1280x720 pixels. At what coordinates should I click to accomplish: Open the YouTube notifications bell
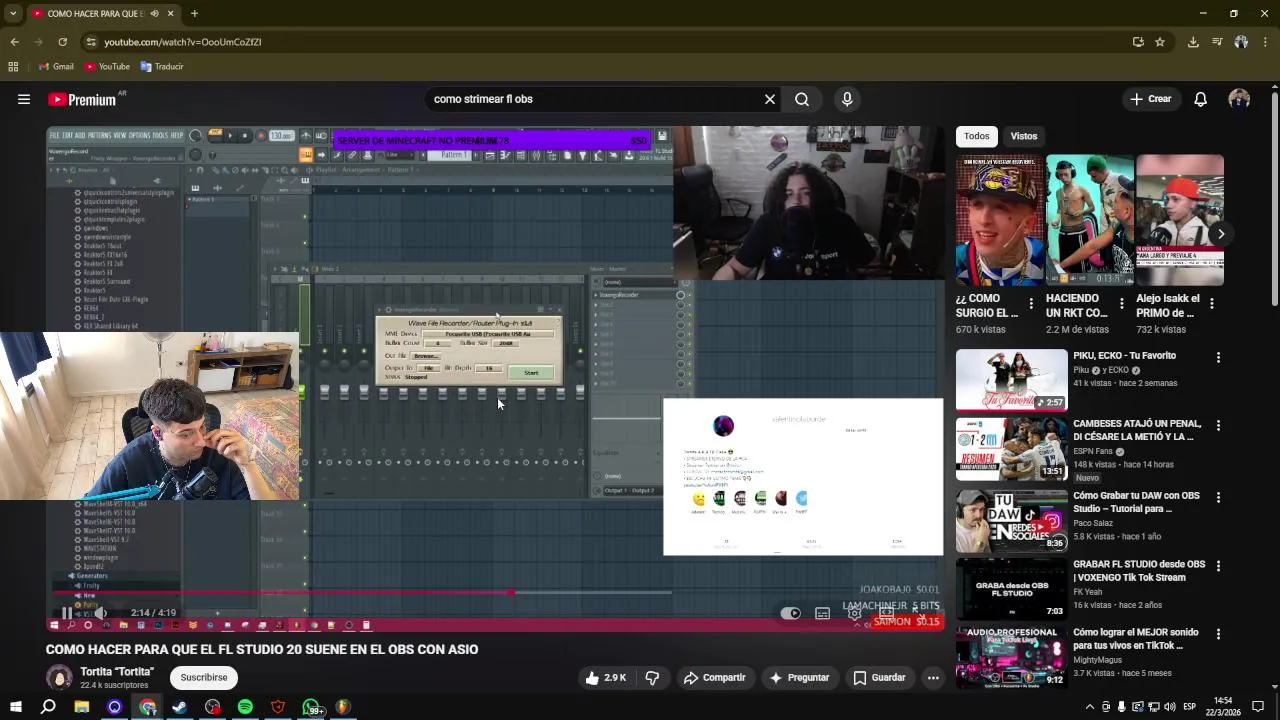(x=1201, y=99)
